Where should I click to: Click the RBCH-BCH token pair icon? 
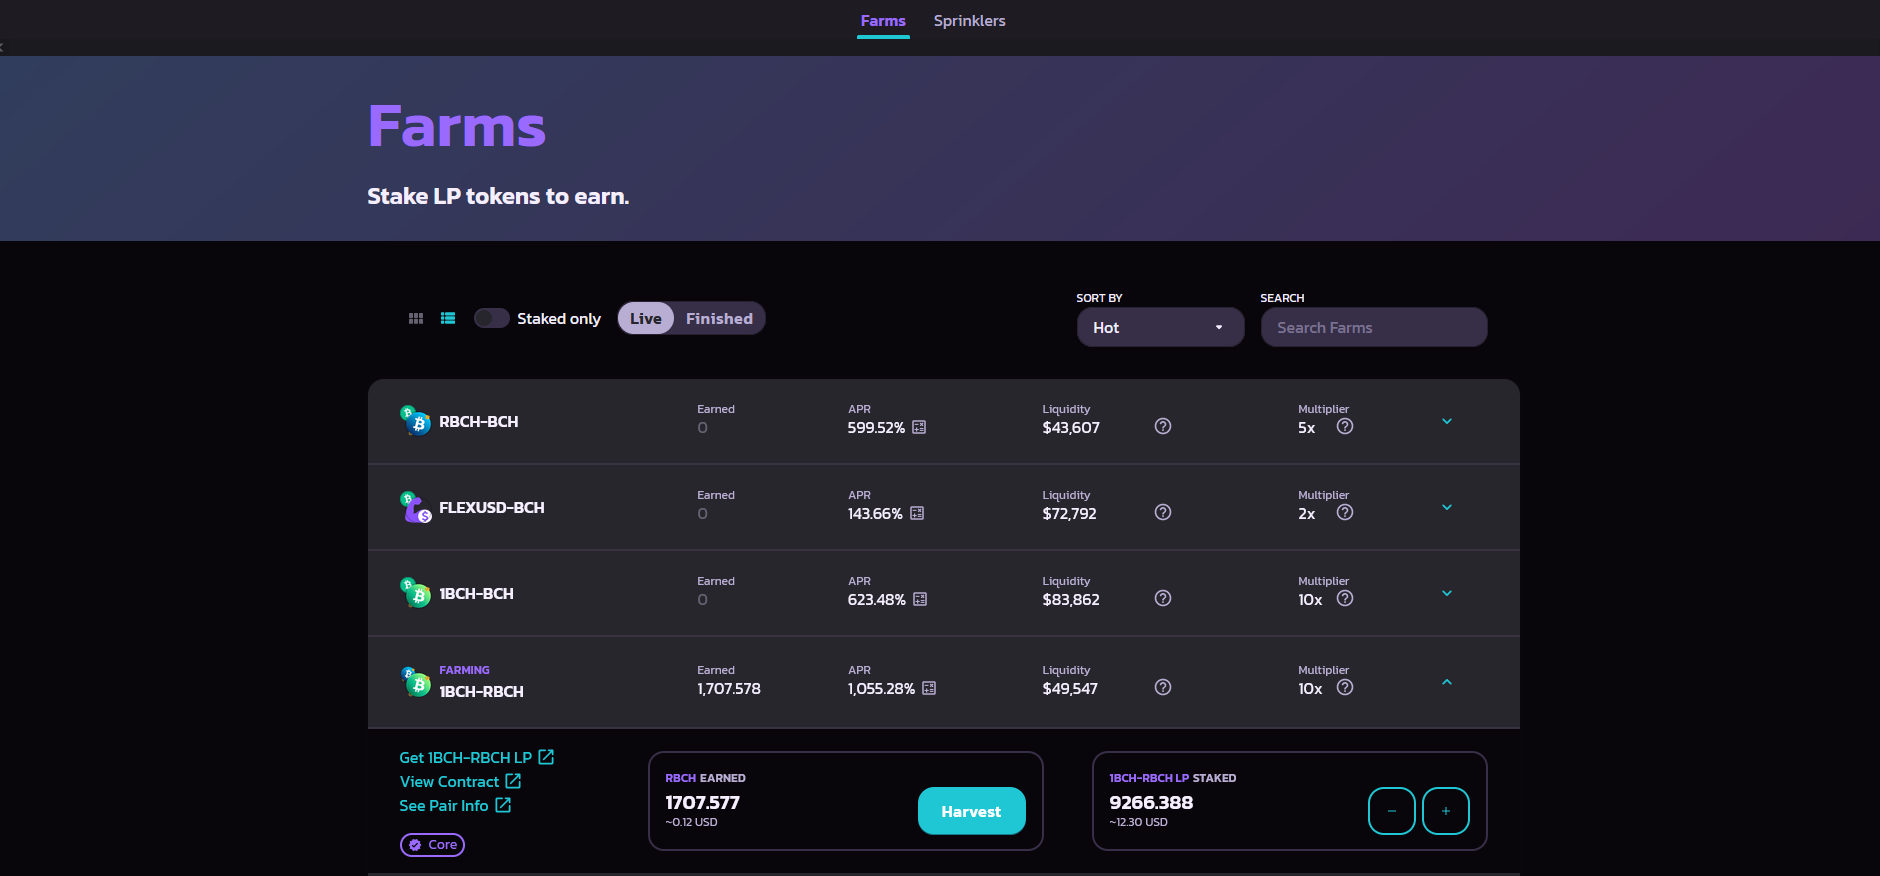[415, 420]
